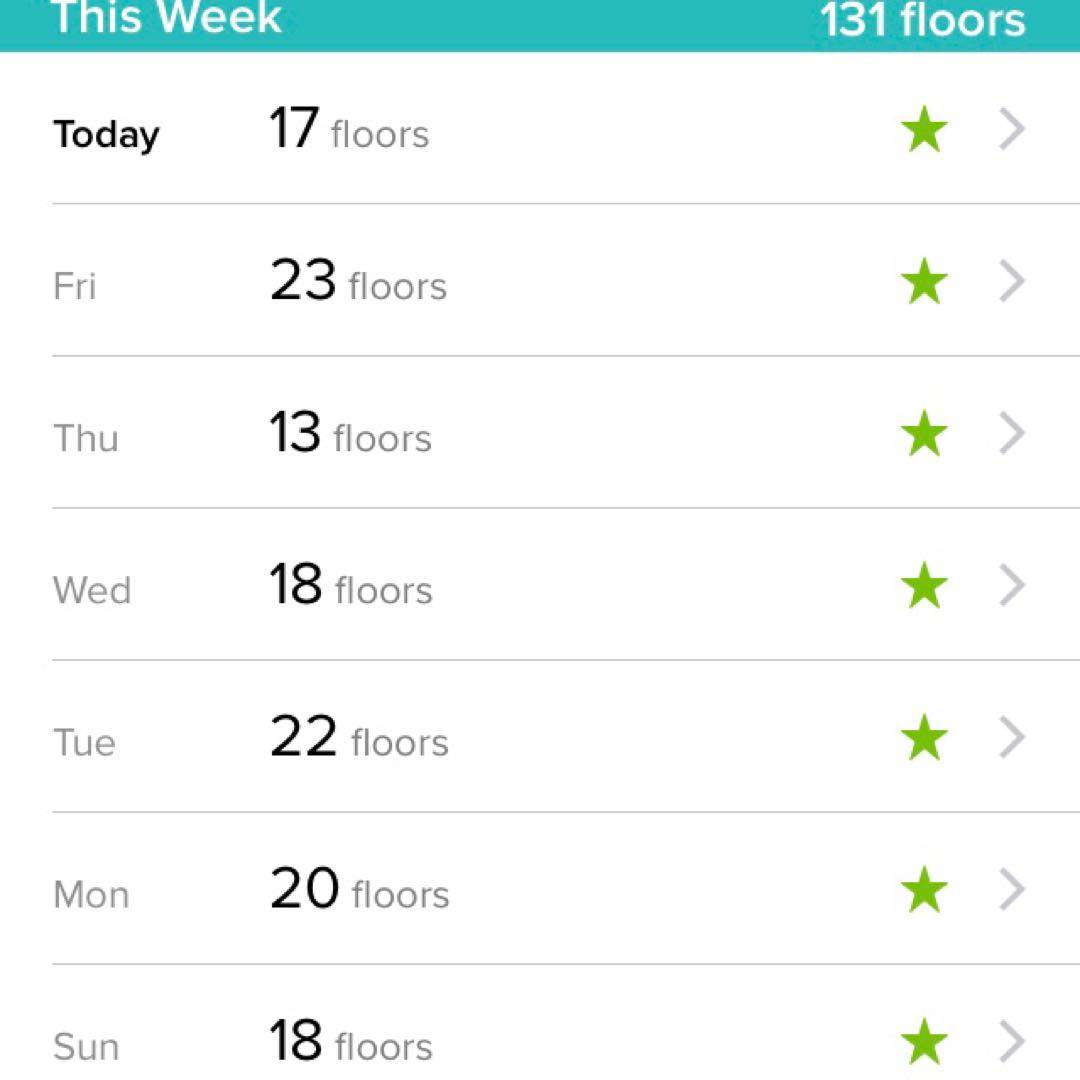
Task: Expand Tue details using the chevron
Action: click(1012, 739)
